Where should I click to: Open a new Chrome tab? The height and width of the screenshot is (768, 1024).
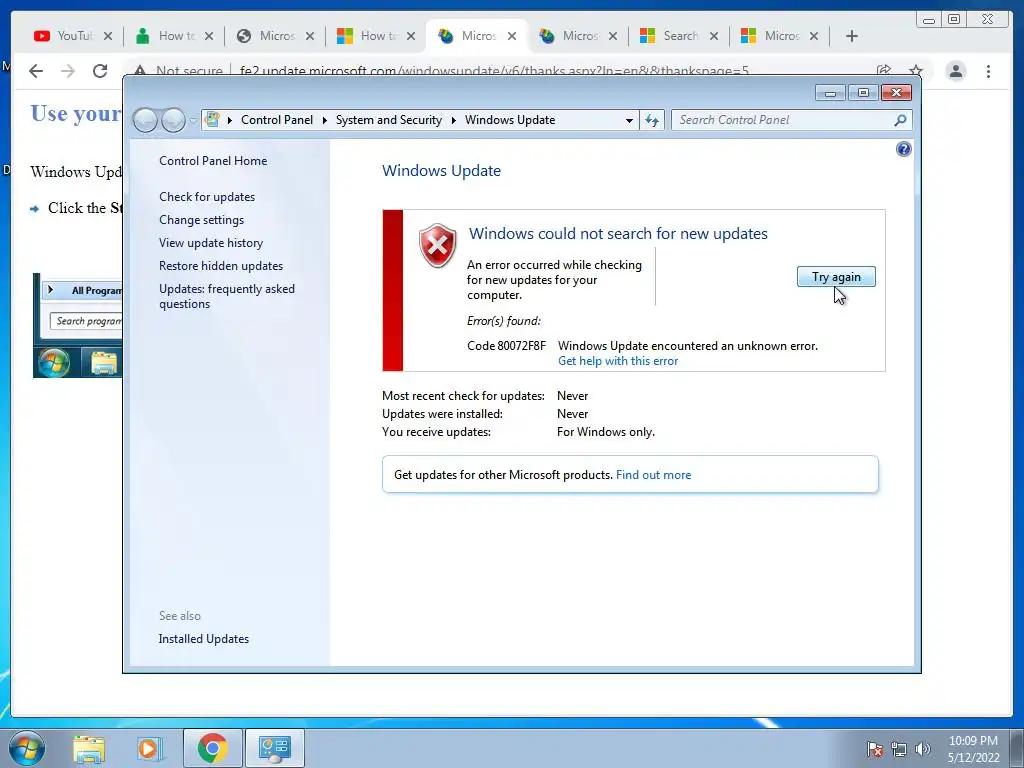(x=852, y=36)
